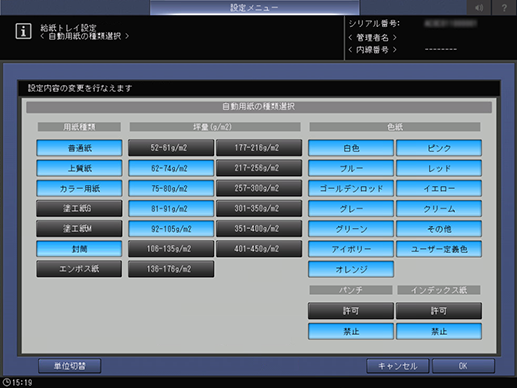Toggle the カラー用紙 paper type
Viewport: 517px width, 388px height.
(x=79, y=188)
